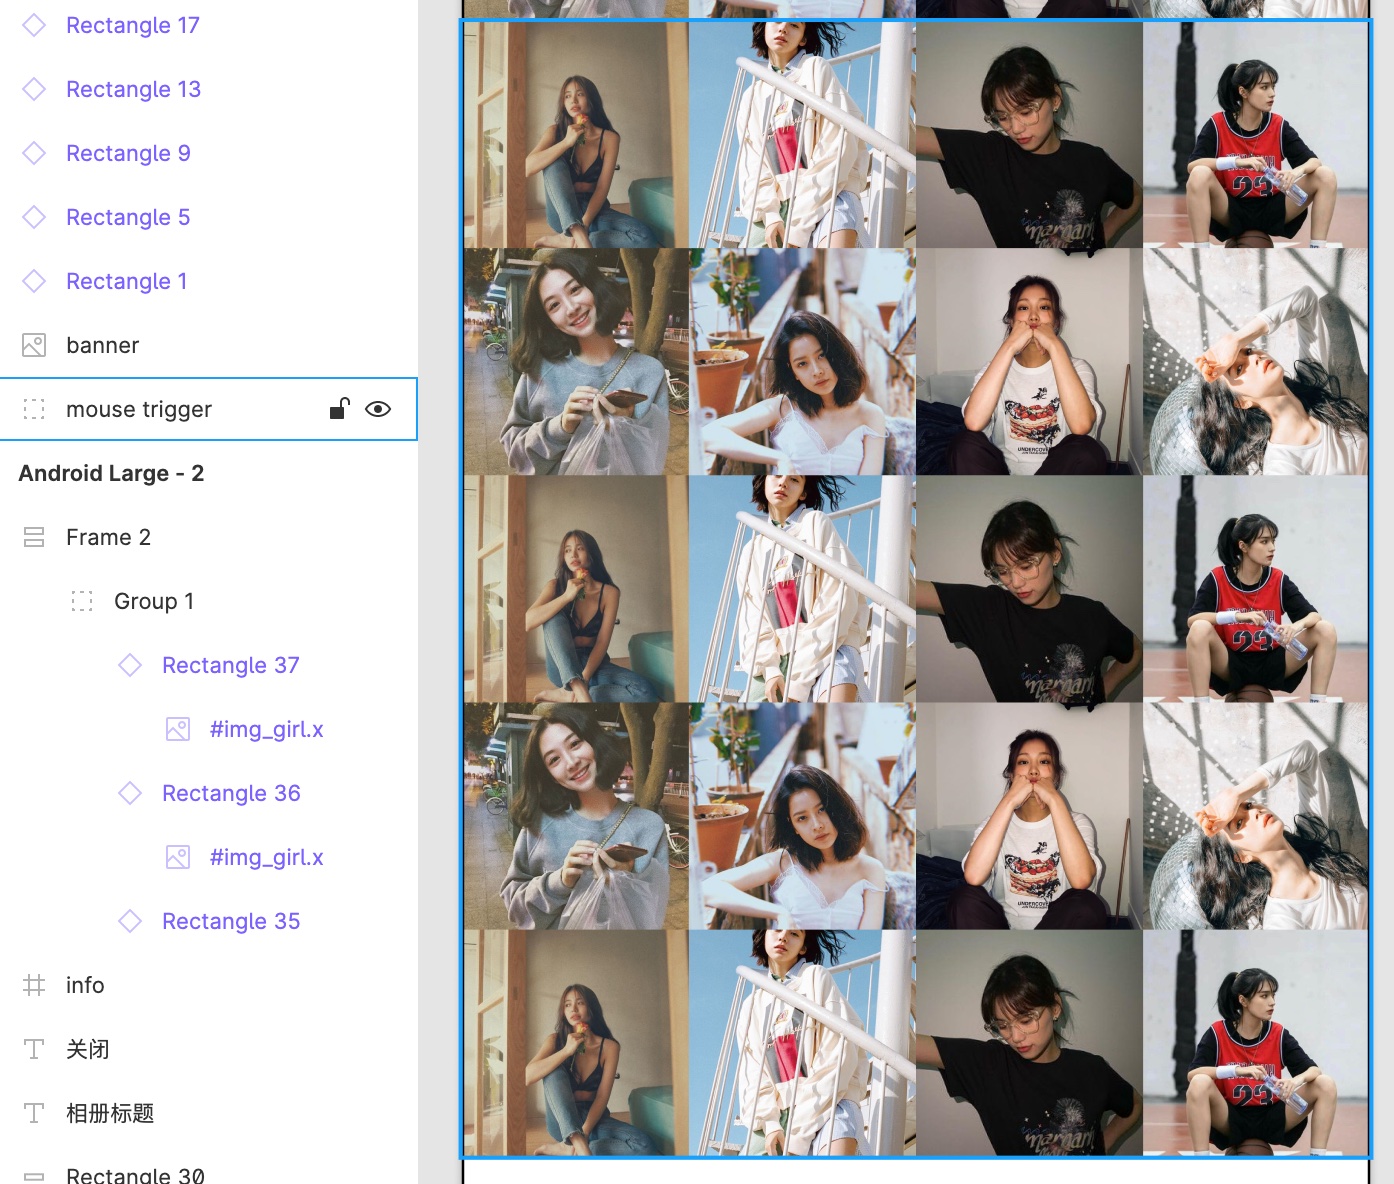Click the image icon of #img_girl.x under Rectangle 36
1394x1184 pixels.
click(x=178, y=857)
